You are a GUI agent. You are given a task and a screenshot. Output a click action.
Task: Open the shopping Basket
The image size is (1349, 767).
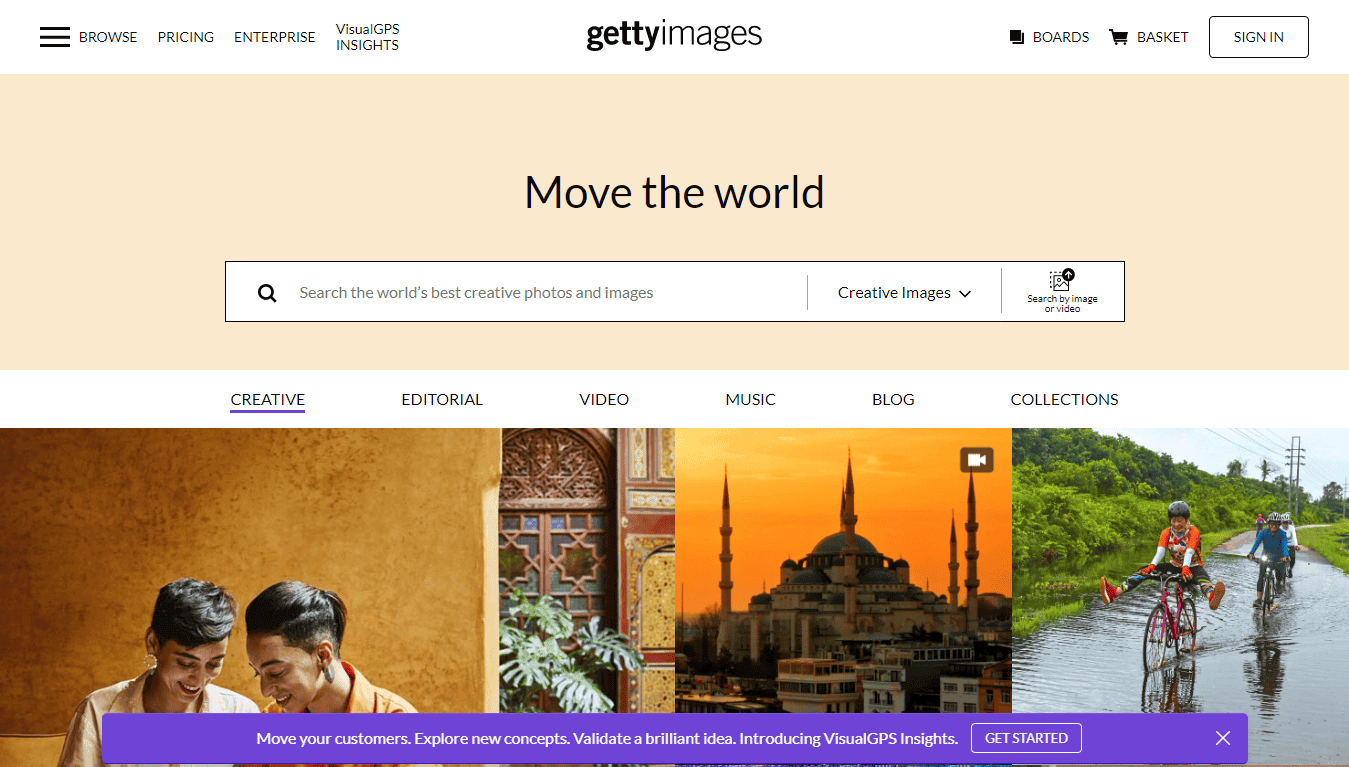coord(1148,37)
